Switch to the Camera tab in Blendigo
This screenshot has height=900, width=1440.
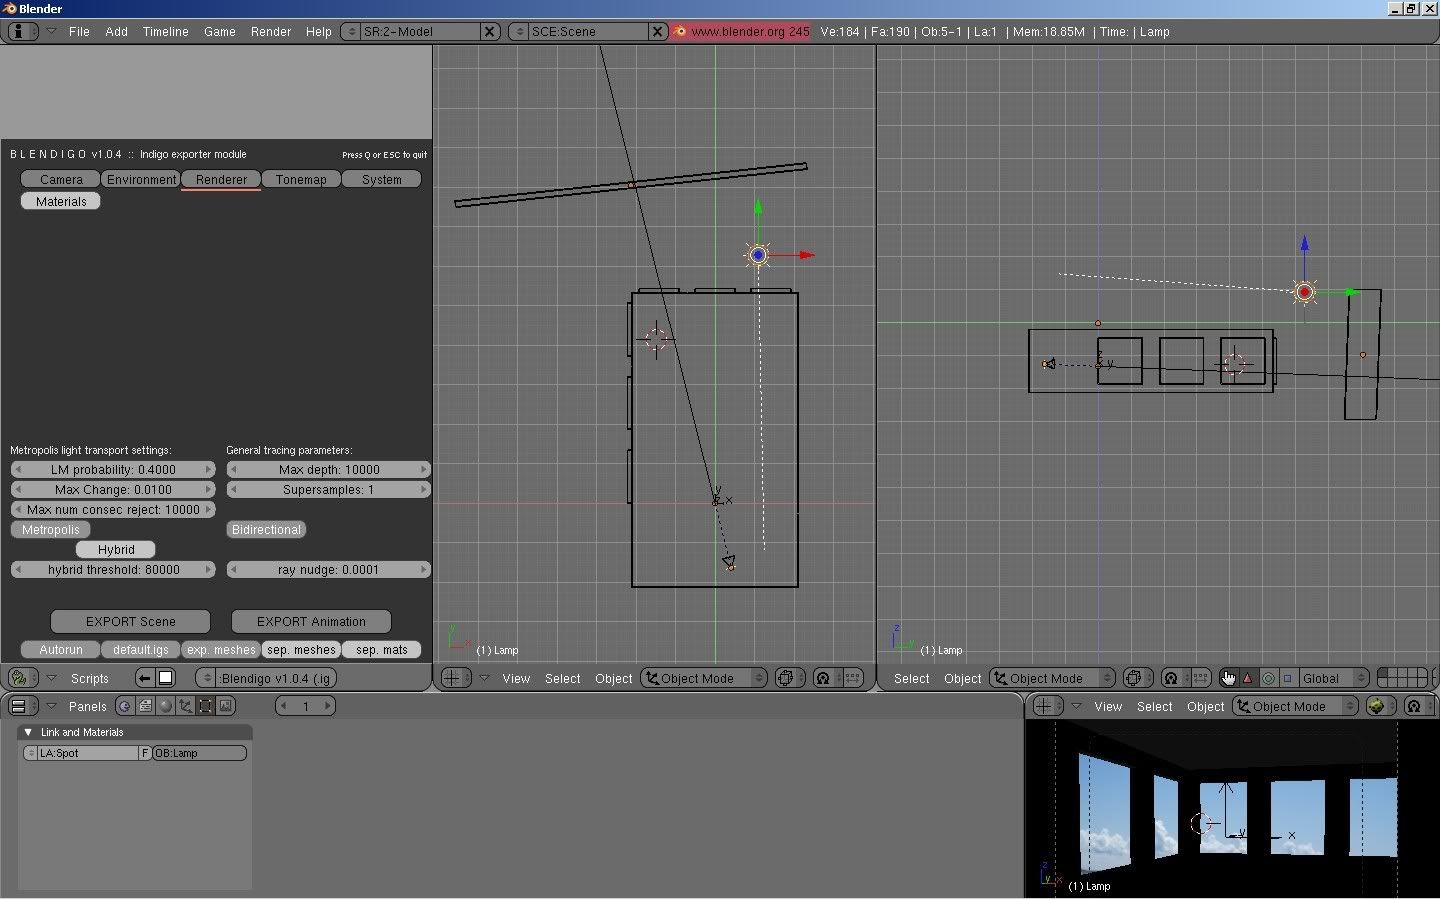pyautogui.click(x=61, y=179)
